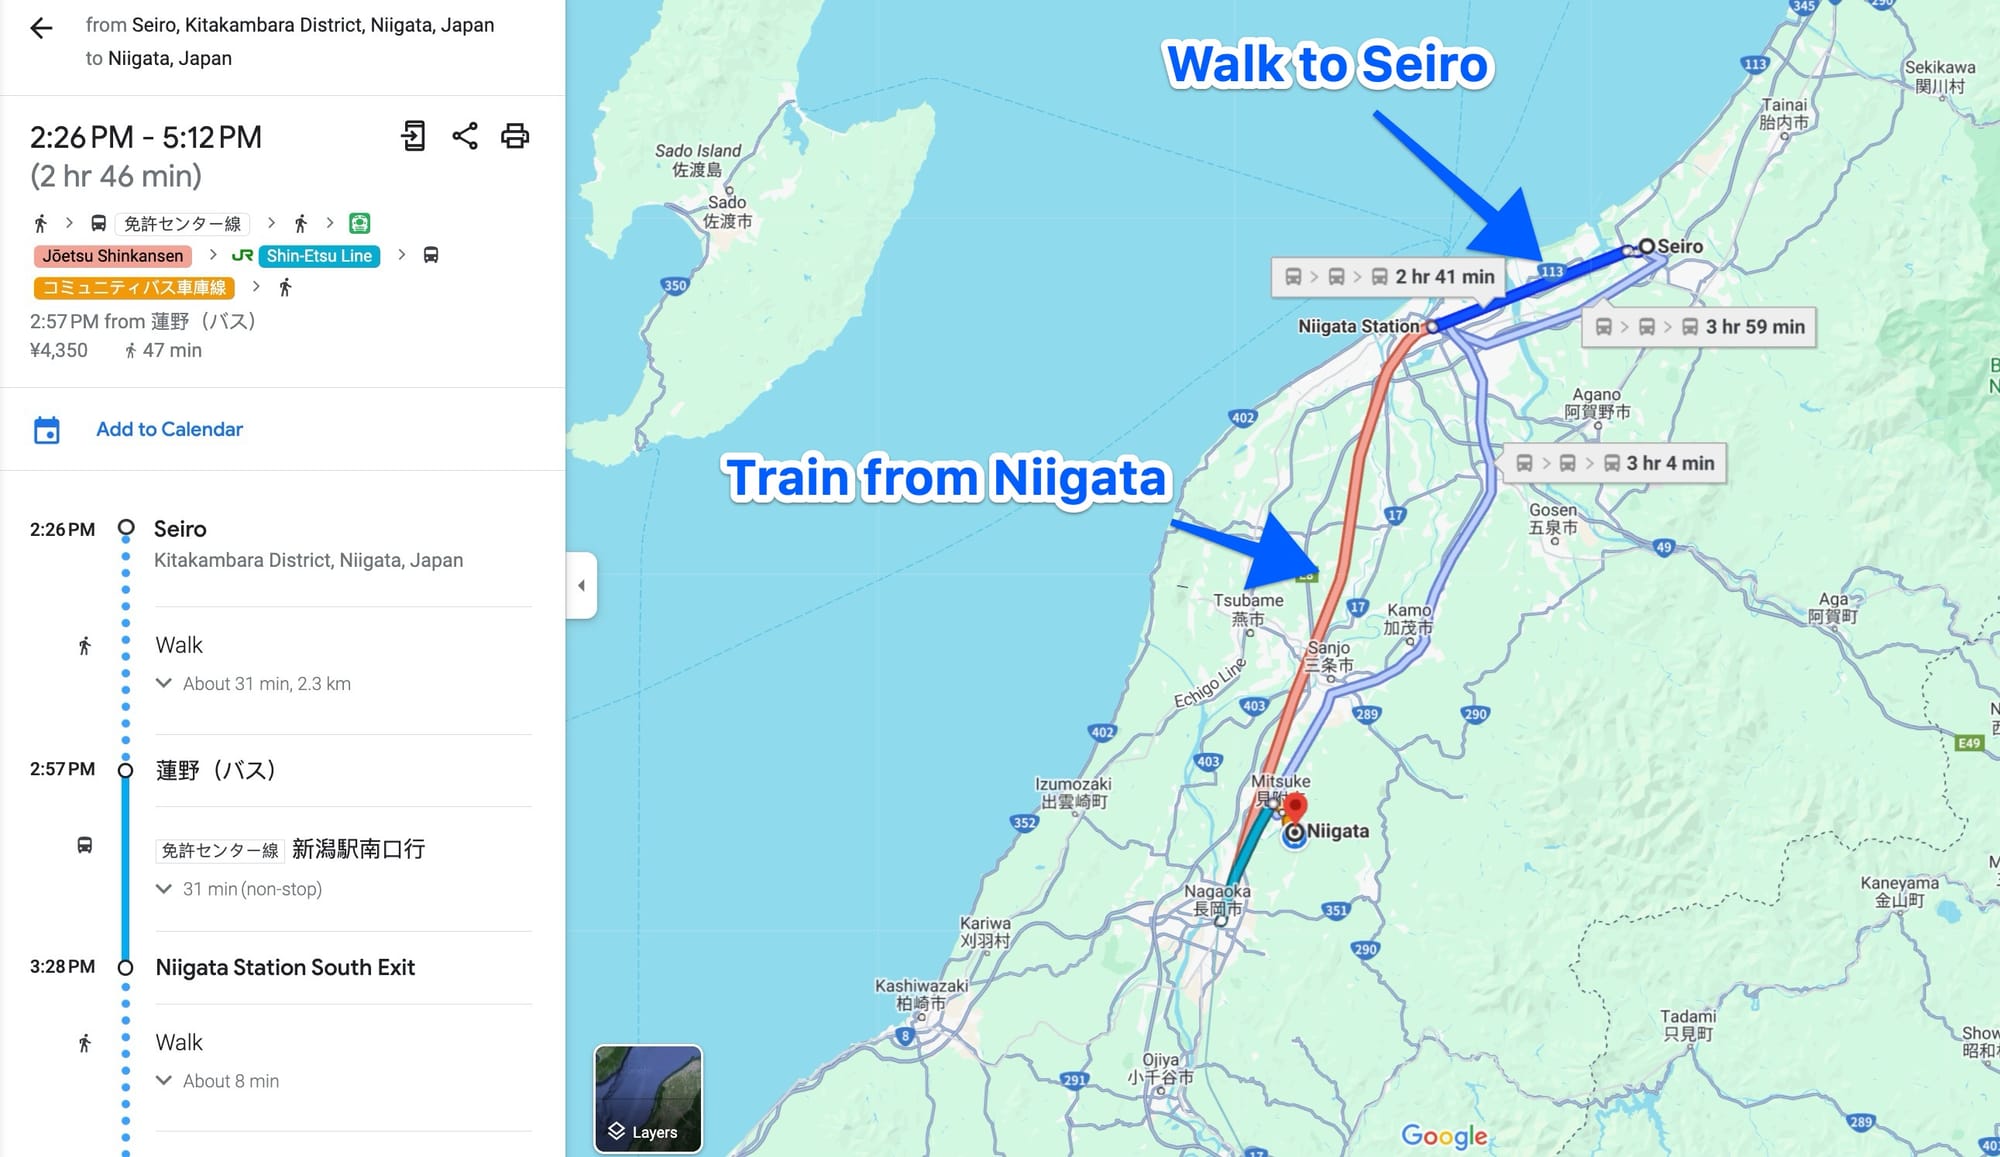Click the print directions icon

(515, 136)
